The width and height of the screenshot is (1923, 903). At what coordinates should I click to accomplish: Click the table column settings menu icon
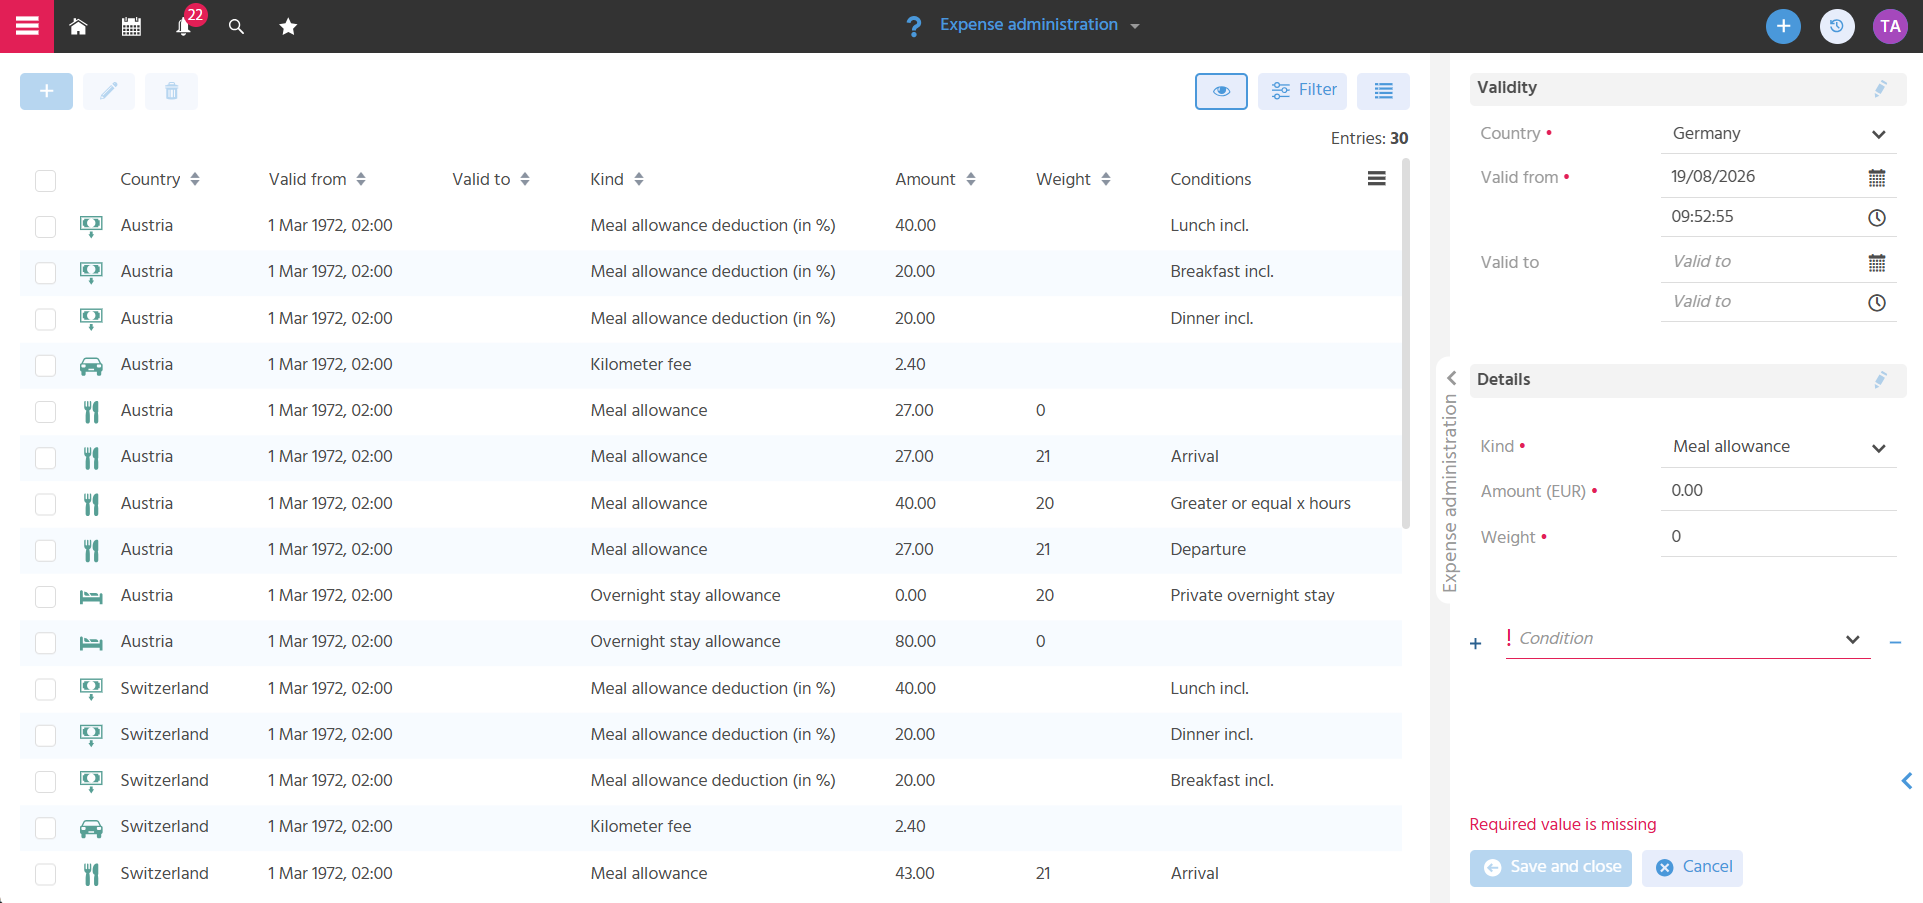1377,178
